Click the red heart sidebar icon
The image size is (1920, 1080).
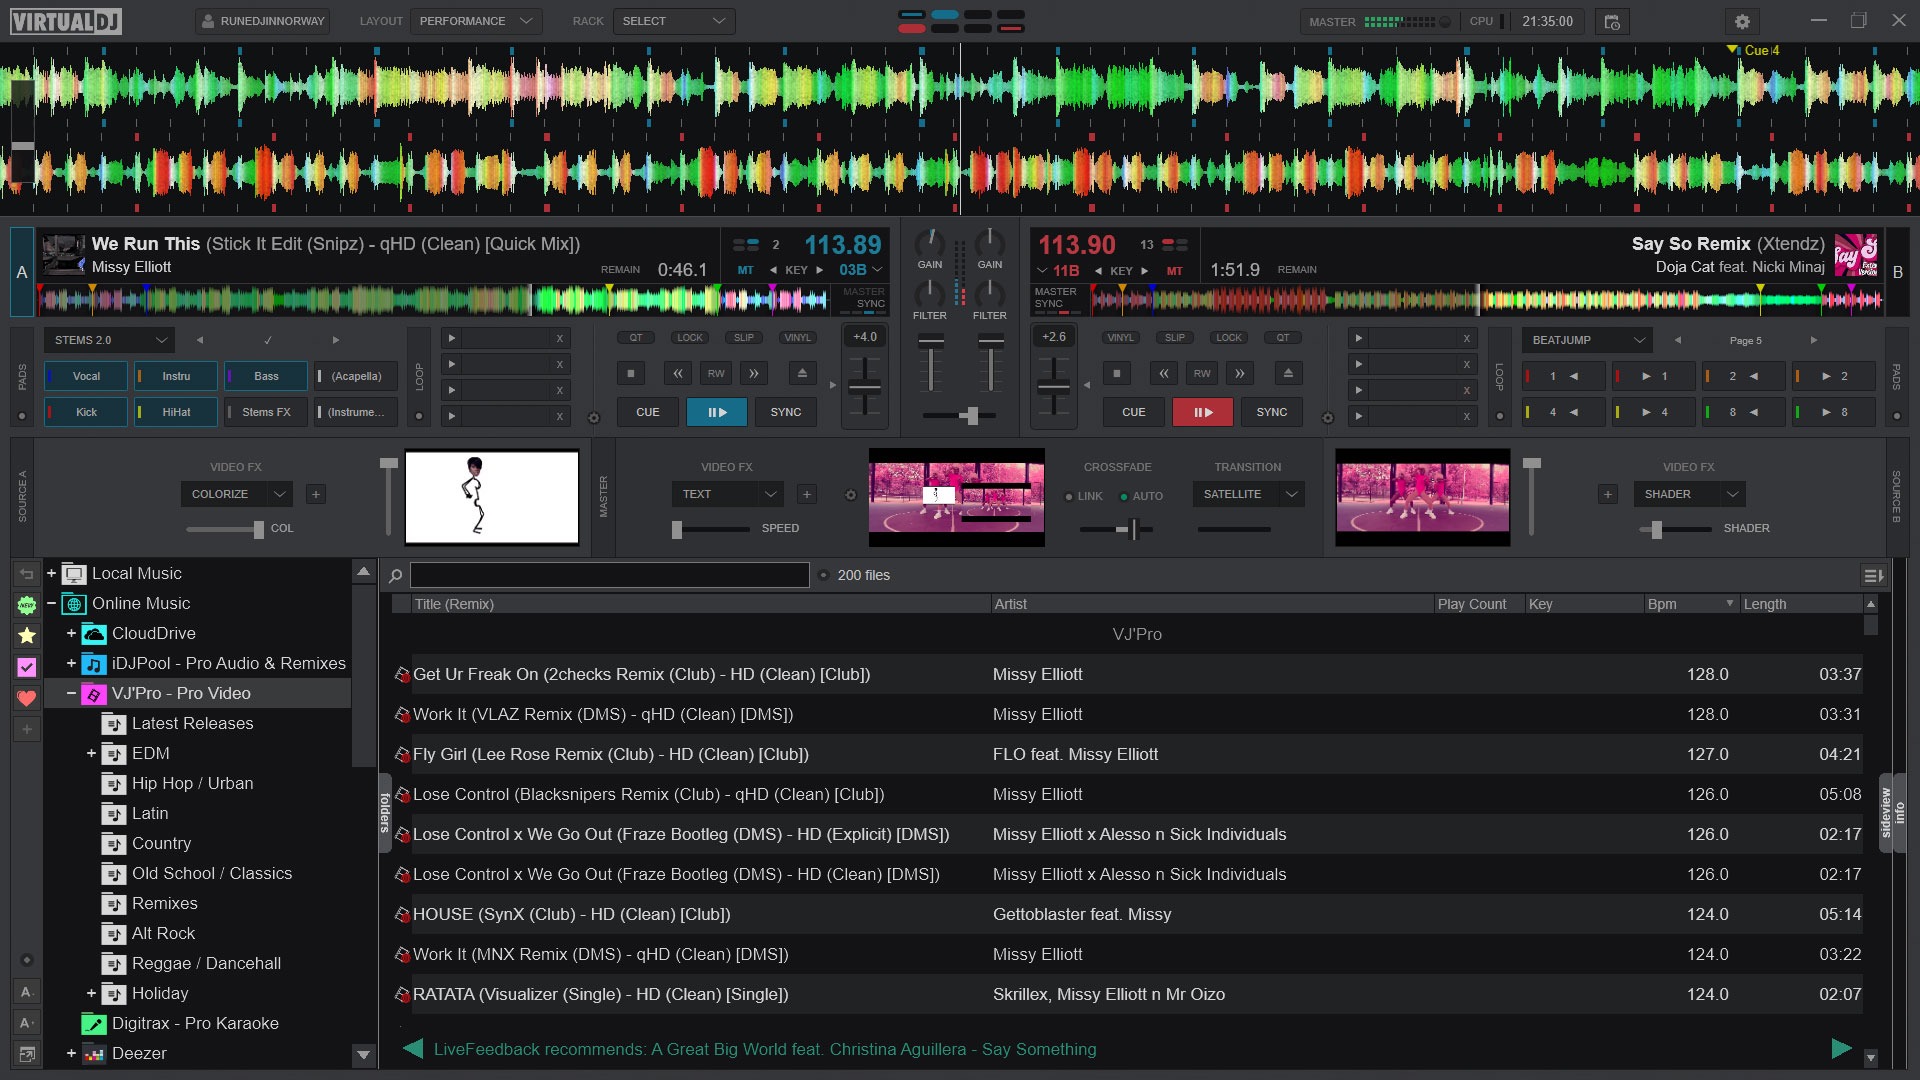click(x=27, y=698)
